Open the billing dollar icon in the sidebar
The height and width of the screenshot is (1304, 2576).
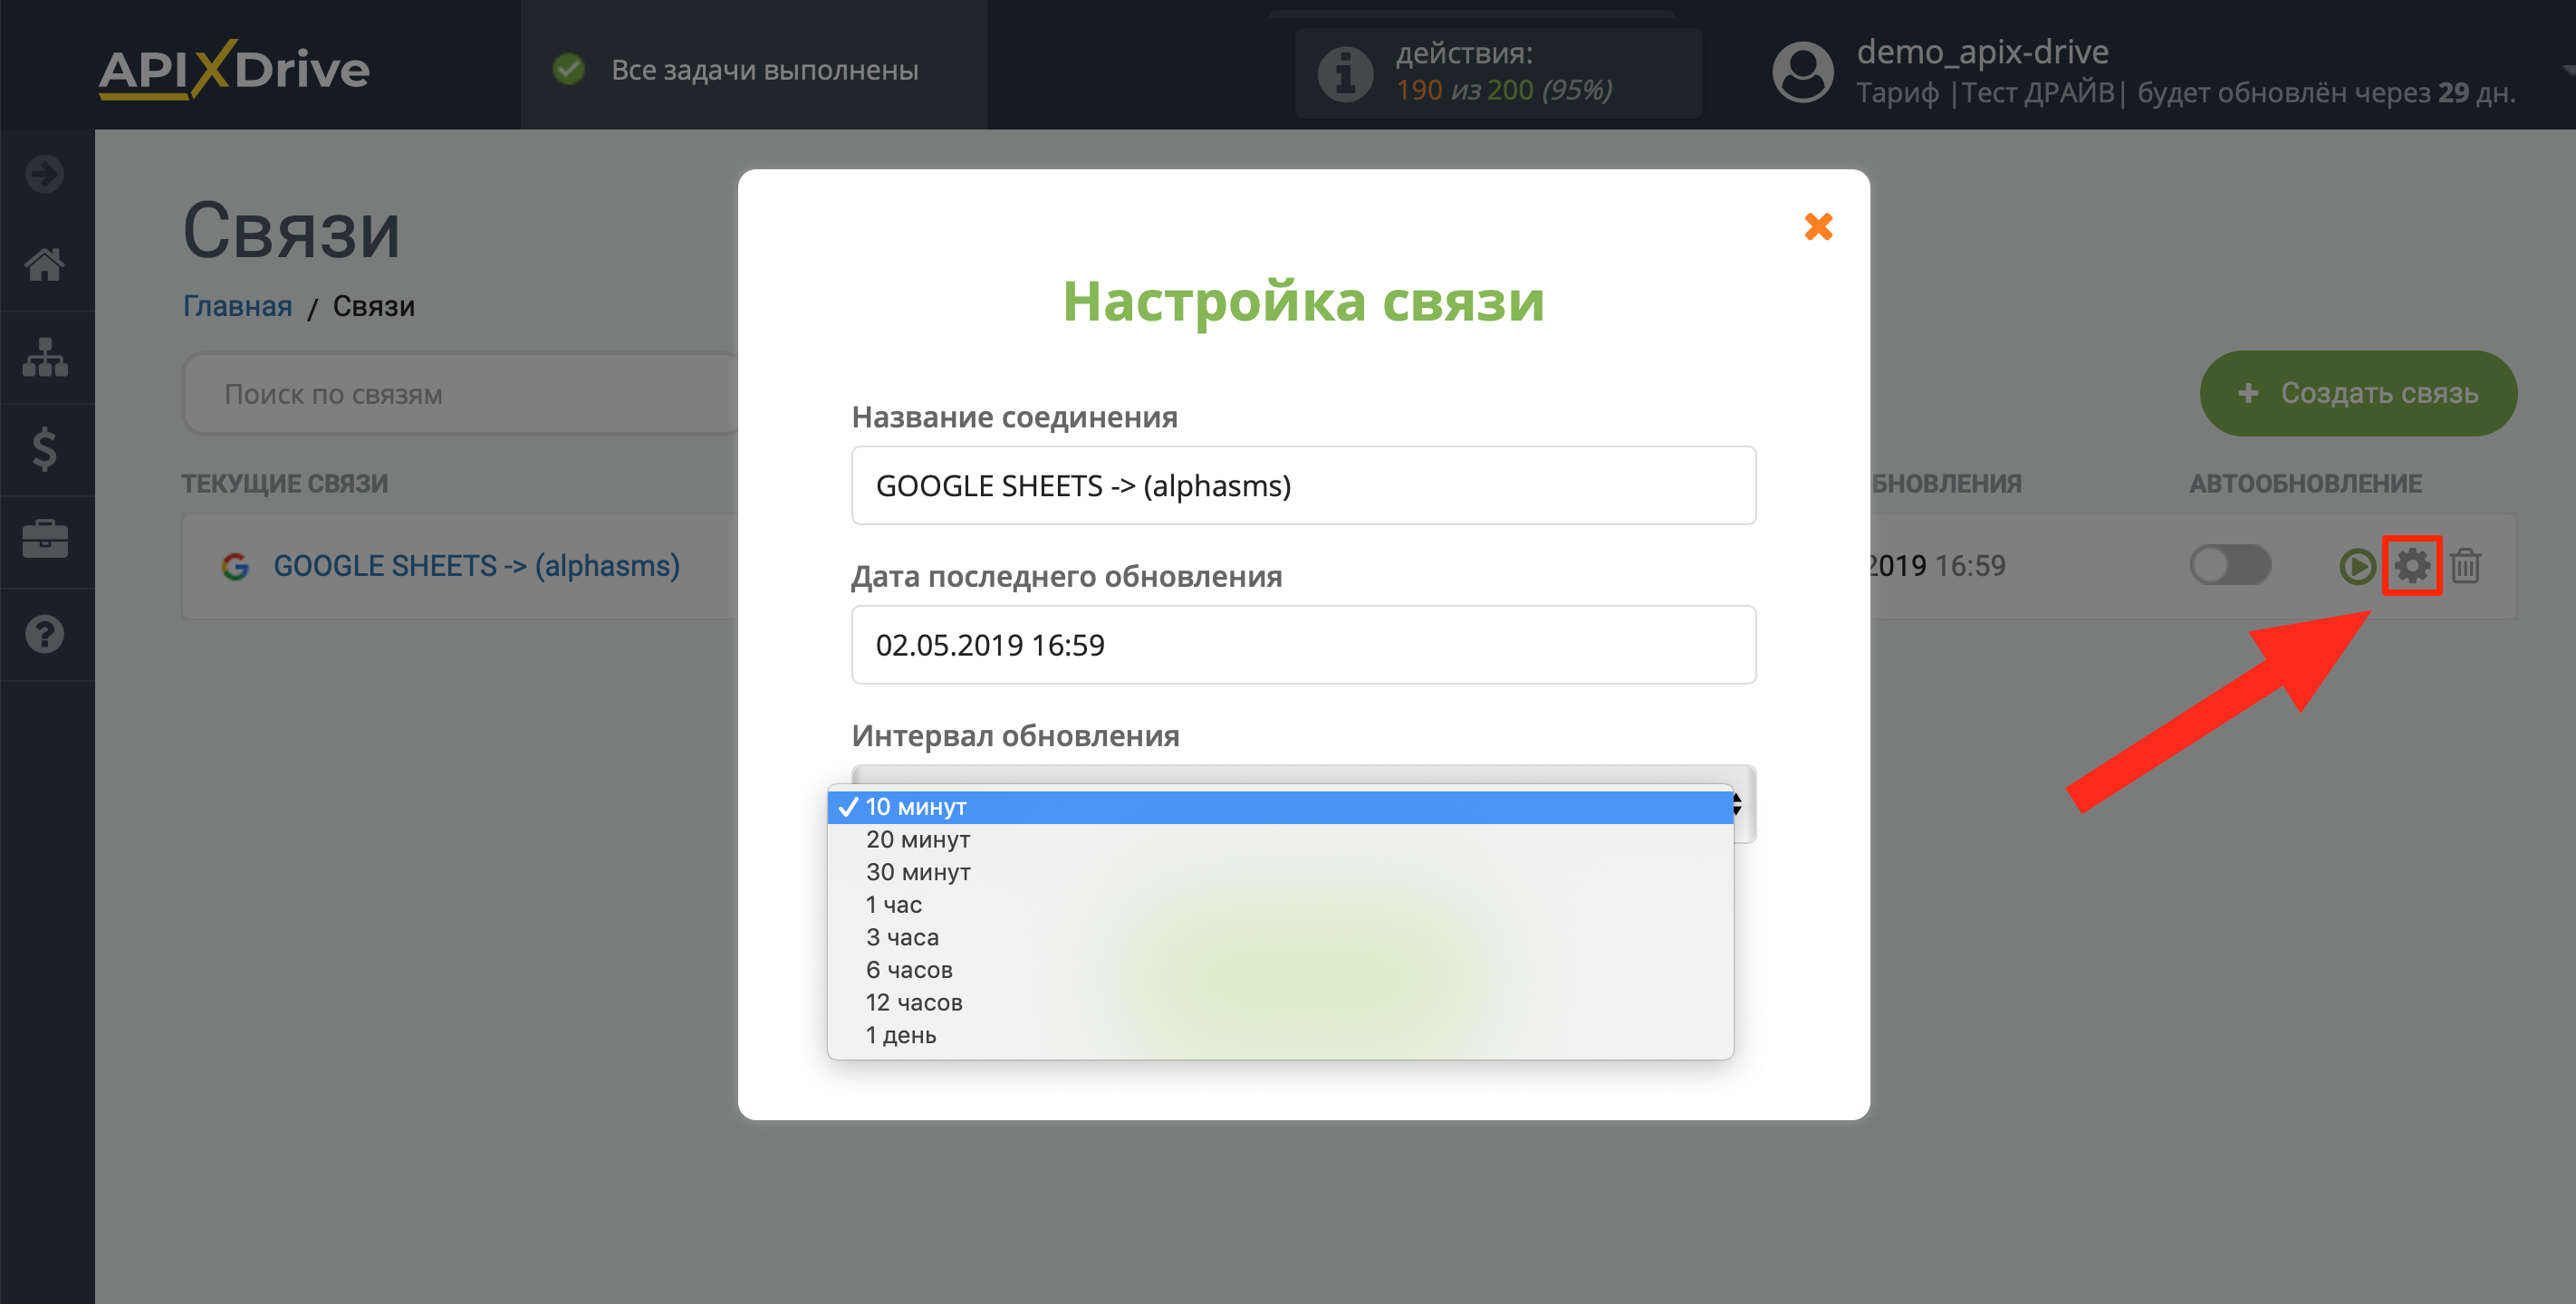click(45, 449)
